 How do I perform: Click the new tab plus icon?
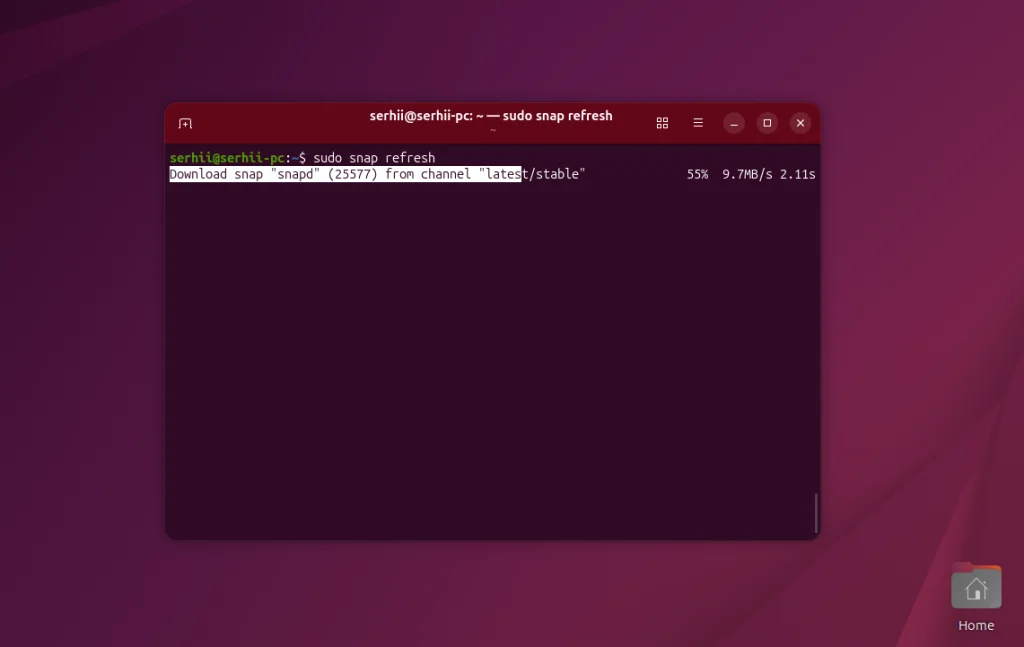pos(185,122)
